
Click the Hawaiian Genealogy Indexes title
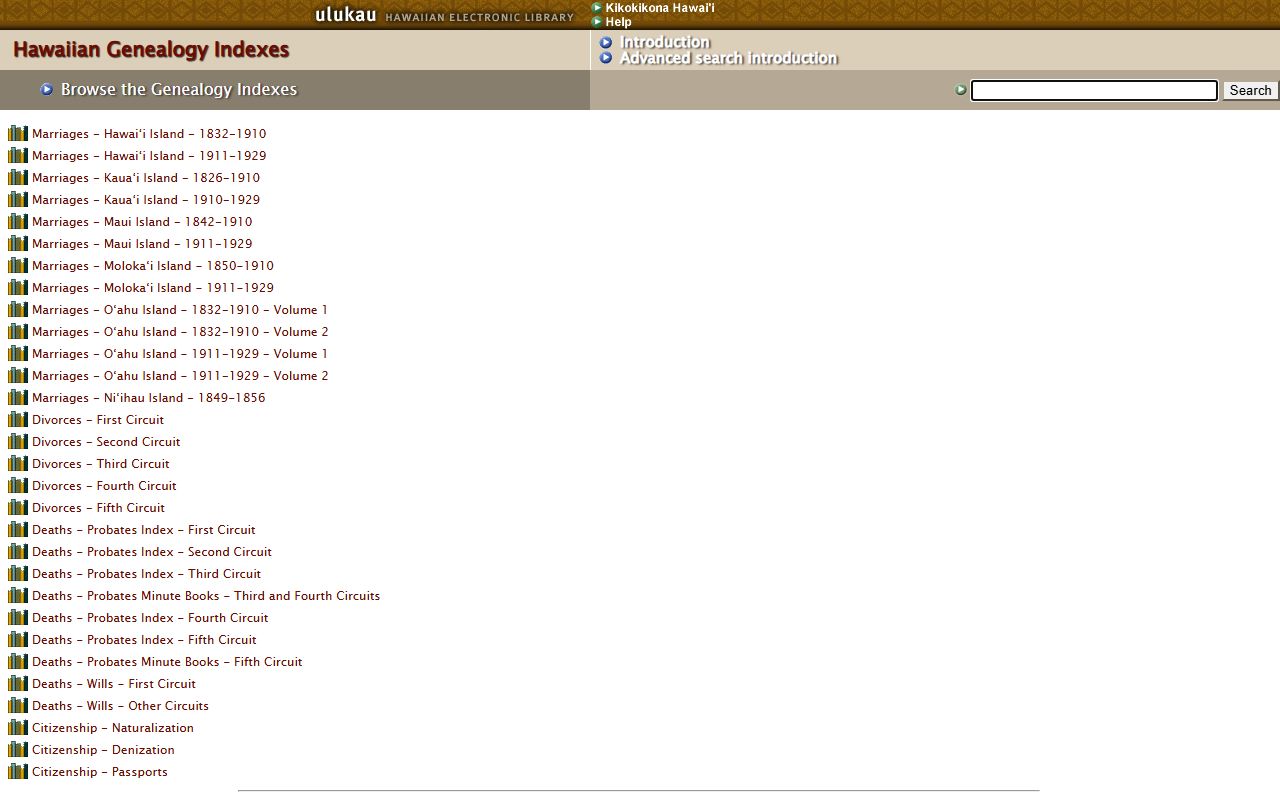(x=151, y=50)
